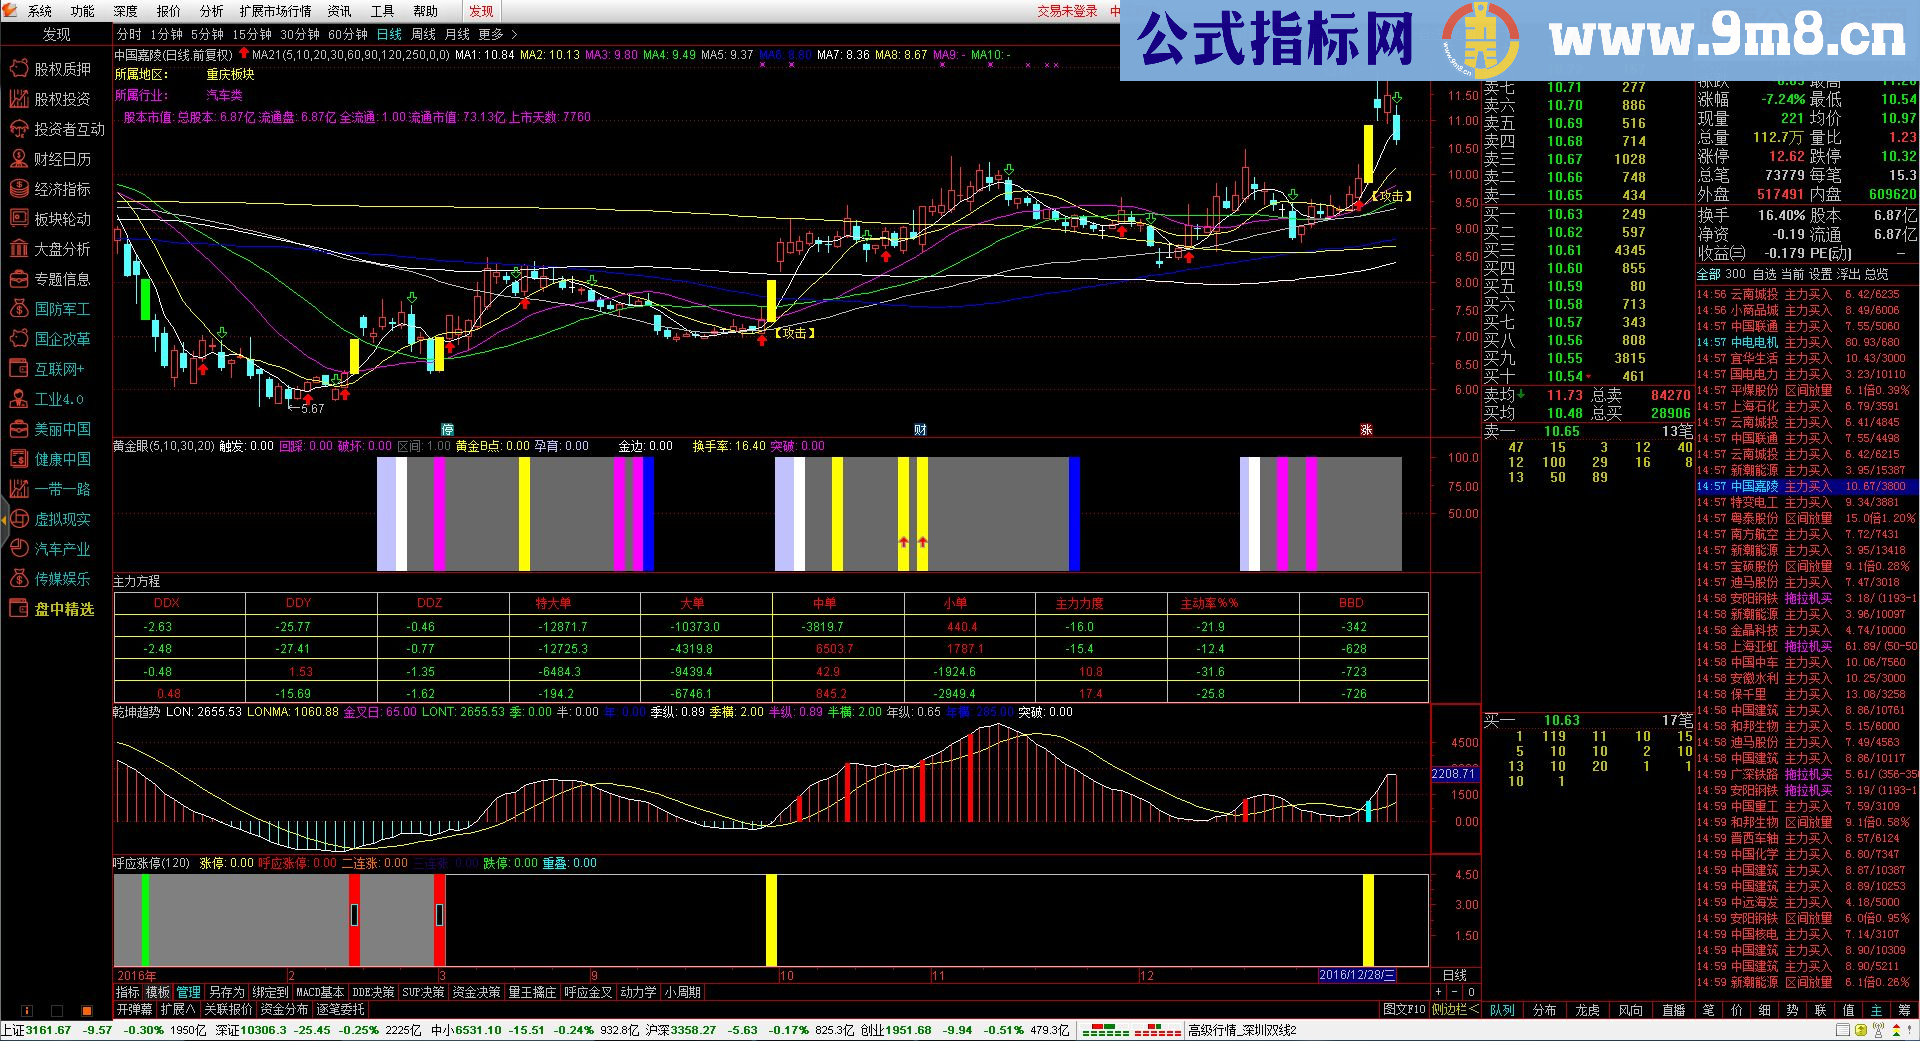Select the DDE决策 template

click(373, 992)
